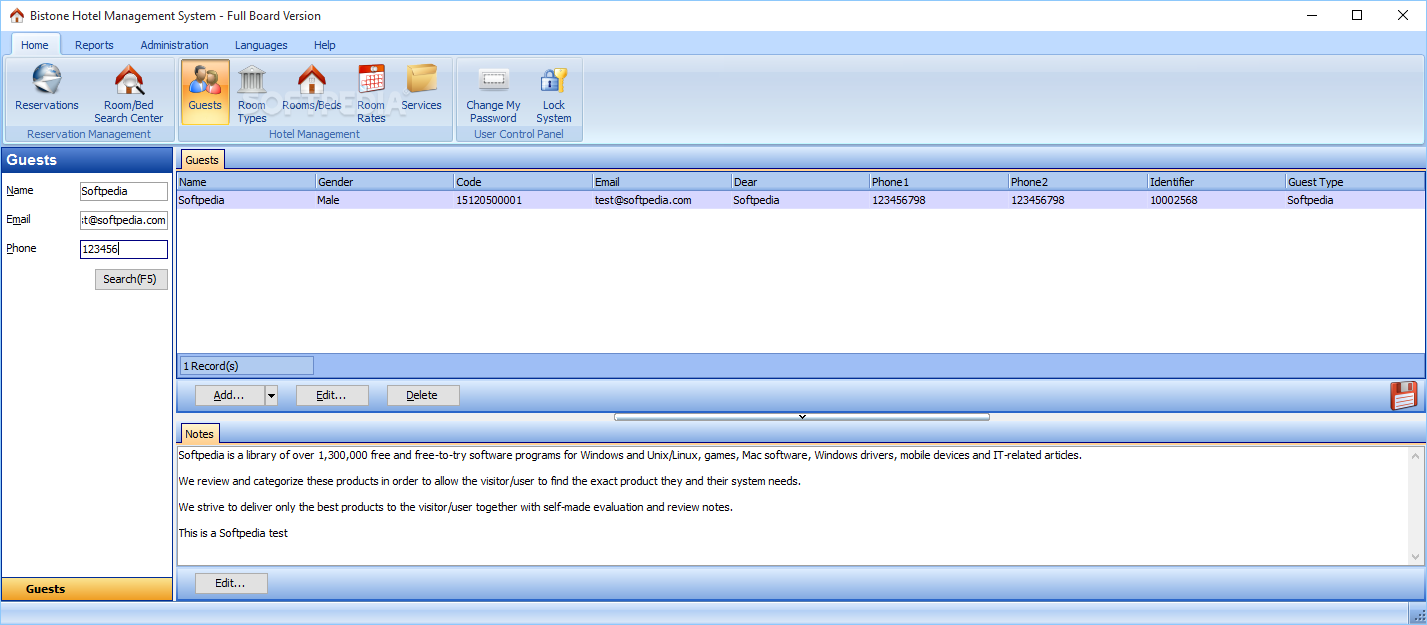Sort by the Email column header

pos(662,182)
